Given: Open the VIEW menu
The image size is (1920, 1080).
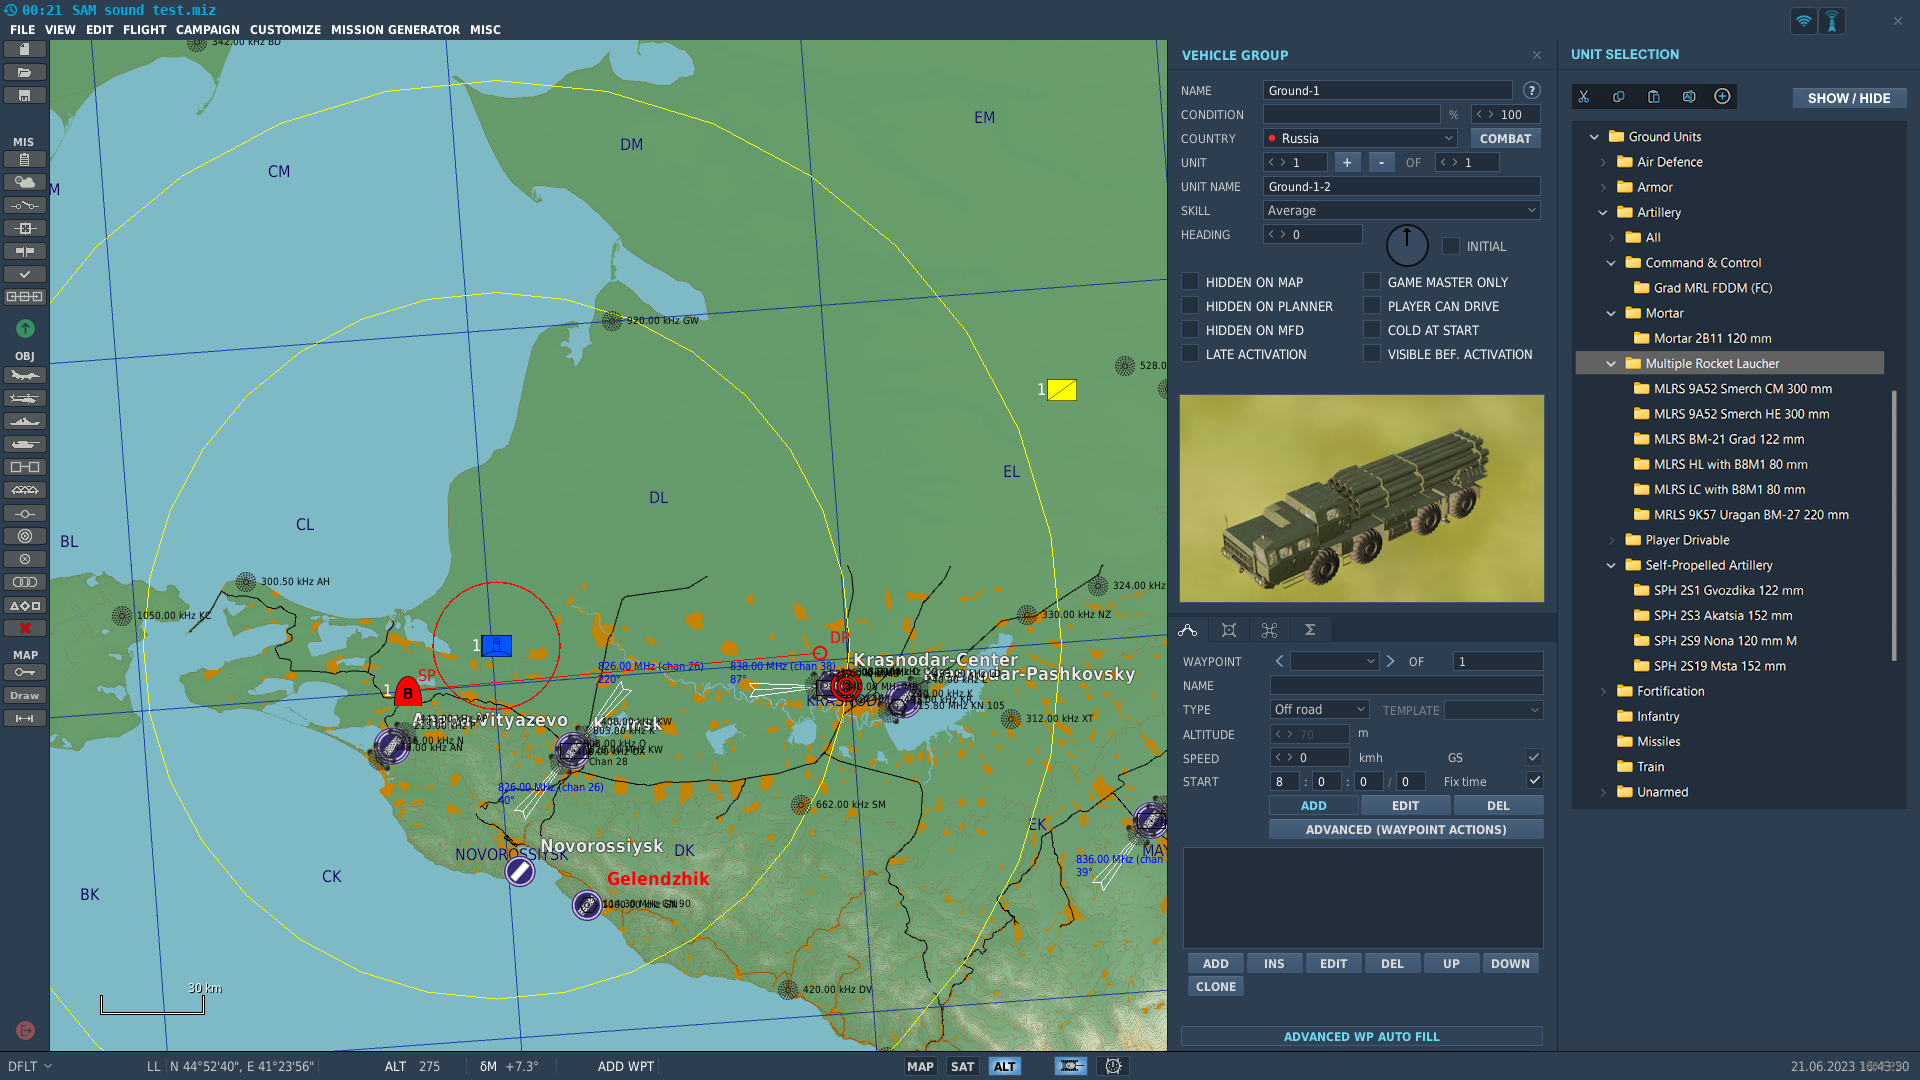Looking at the screenshot, I should 60,30.
